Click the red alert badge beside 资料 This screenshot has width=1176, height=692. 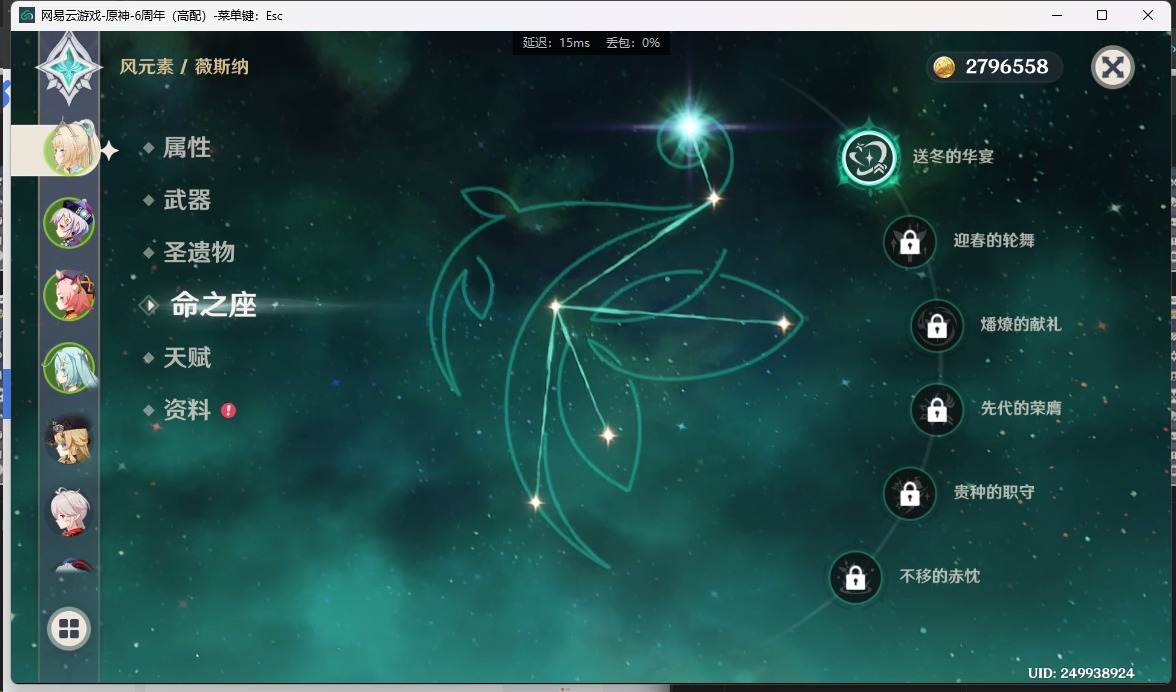tap(228, 410)
